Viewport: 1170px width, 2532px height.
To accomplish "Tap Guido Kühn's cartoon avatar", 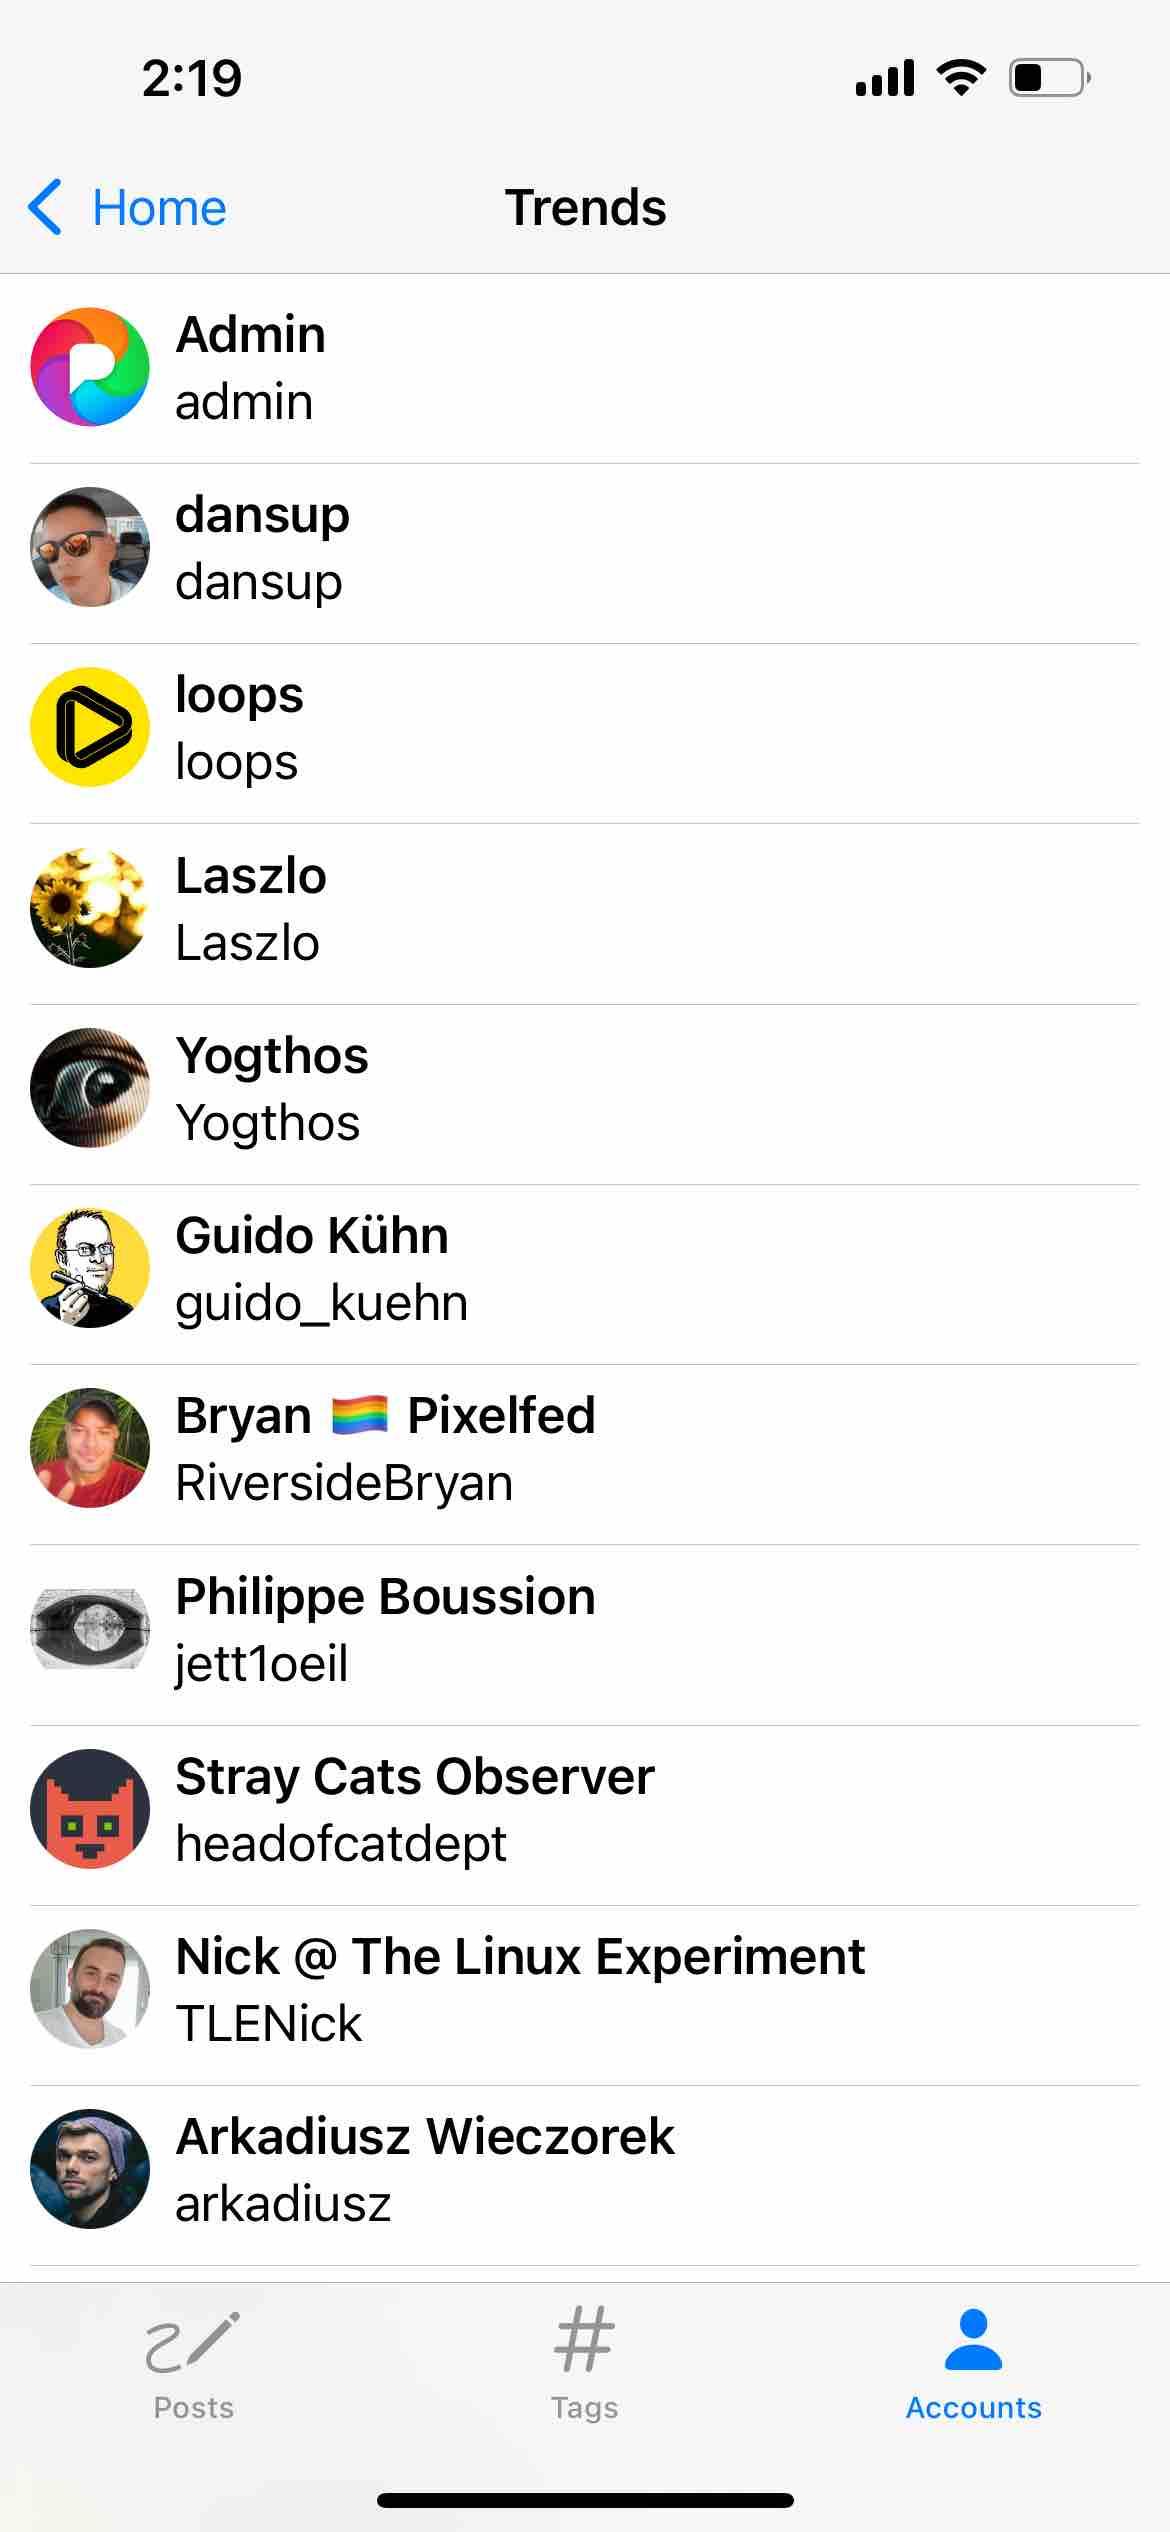I will pyautogui.click(x=90, y=1268).
